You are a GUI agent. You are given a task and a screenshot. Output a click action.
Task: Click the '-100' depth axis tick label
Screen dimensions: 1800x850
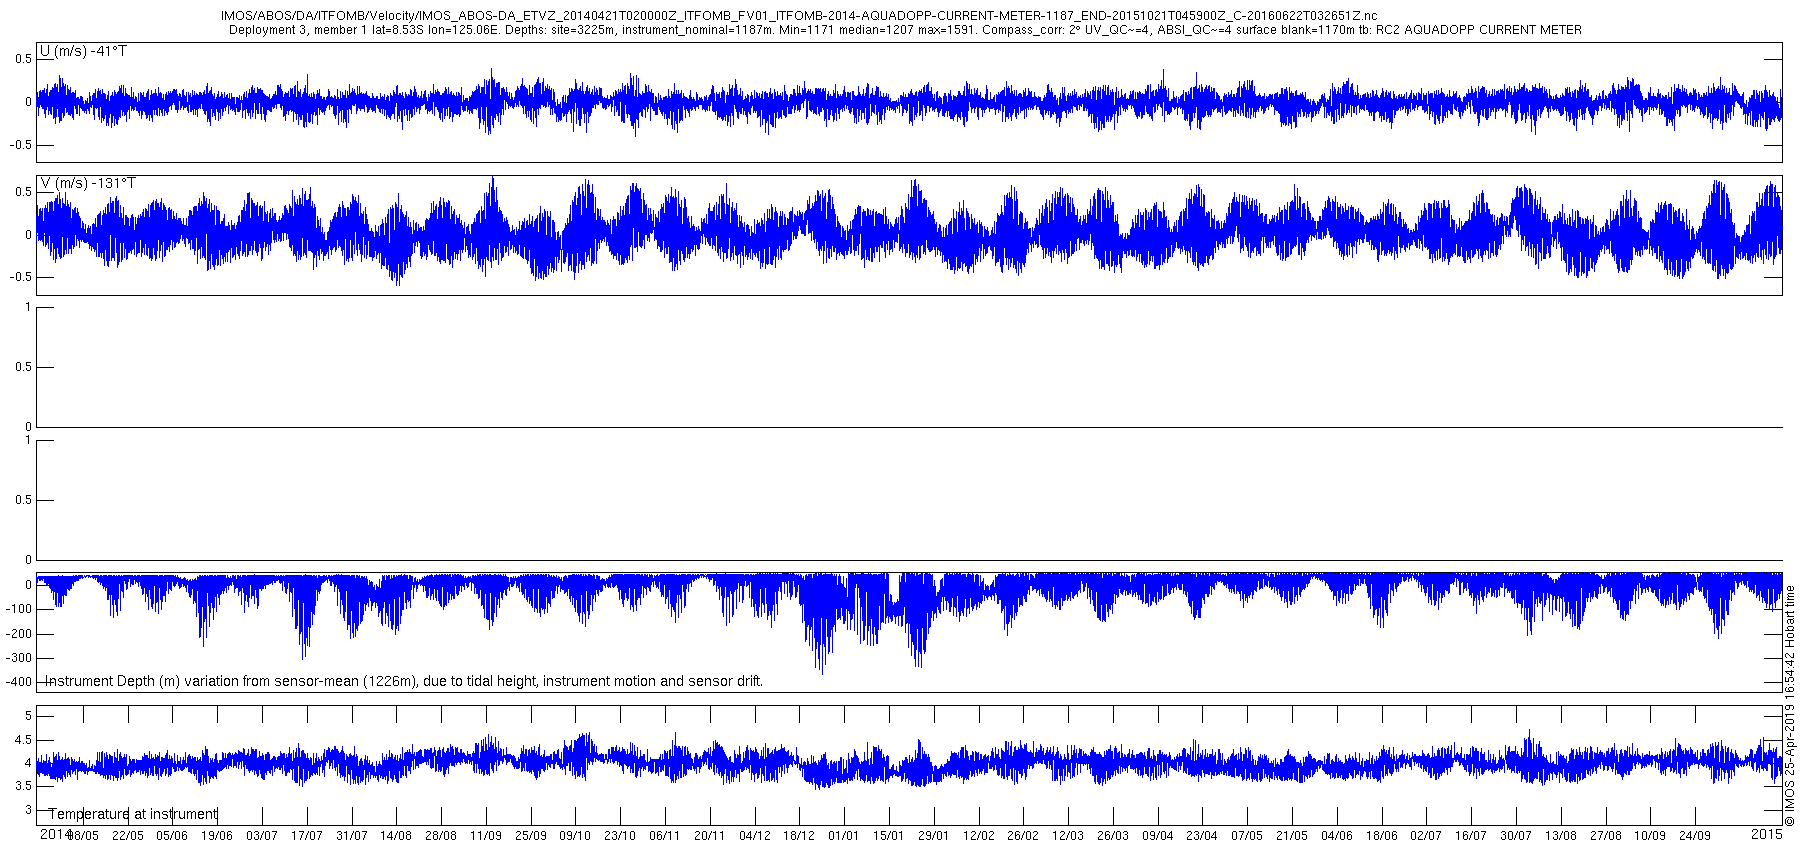(20, 610)
